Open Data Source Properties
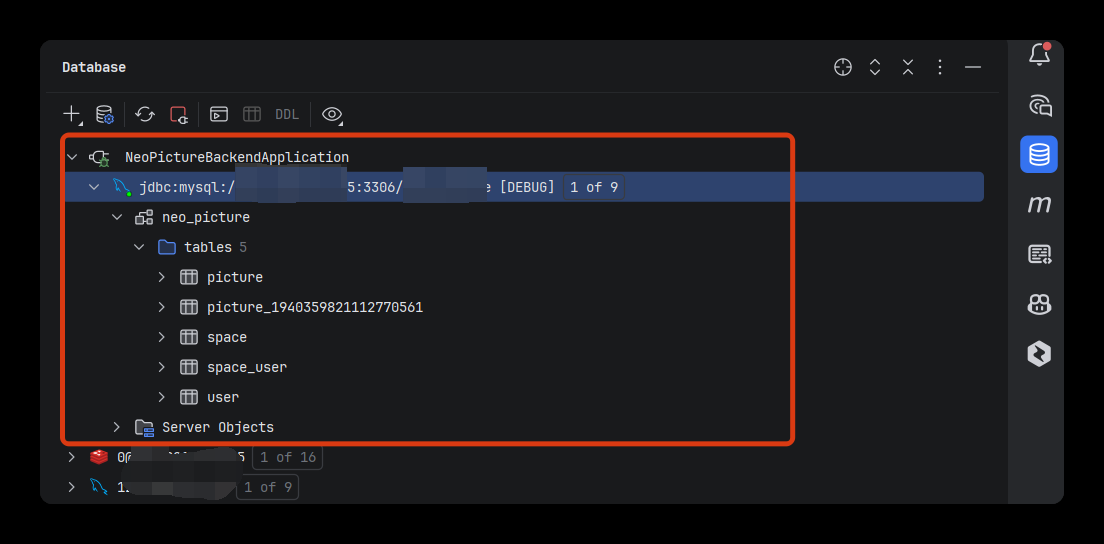 pyautogui.click(x=104, y=114)
